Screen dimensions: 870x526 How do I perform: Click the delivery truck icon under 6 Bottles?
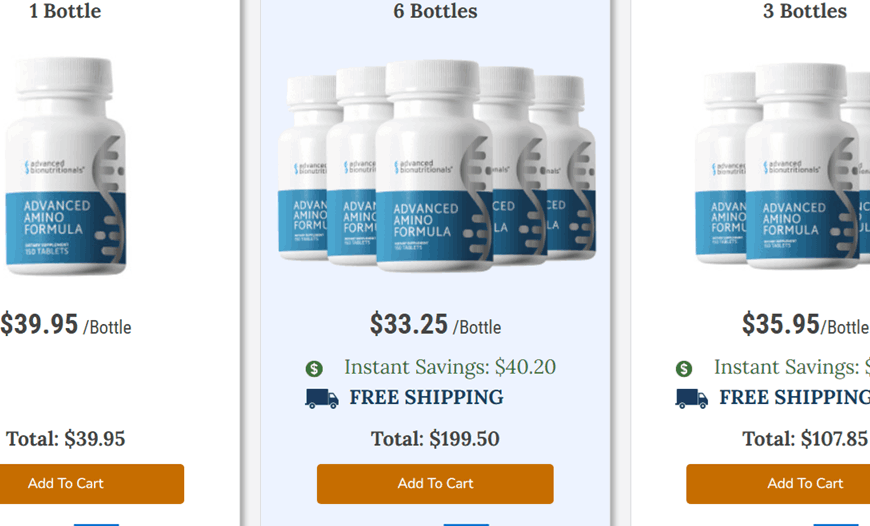322,398
